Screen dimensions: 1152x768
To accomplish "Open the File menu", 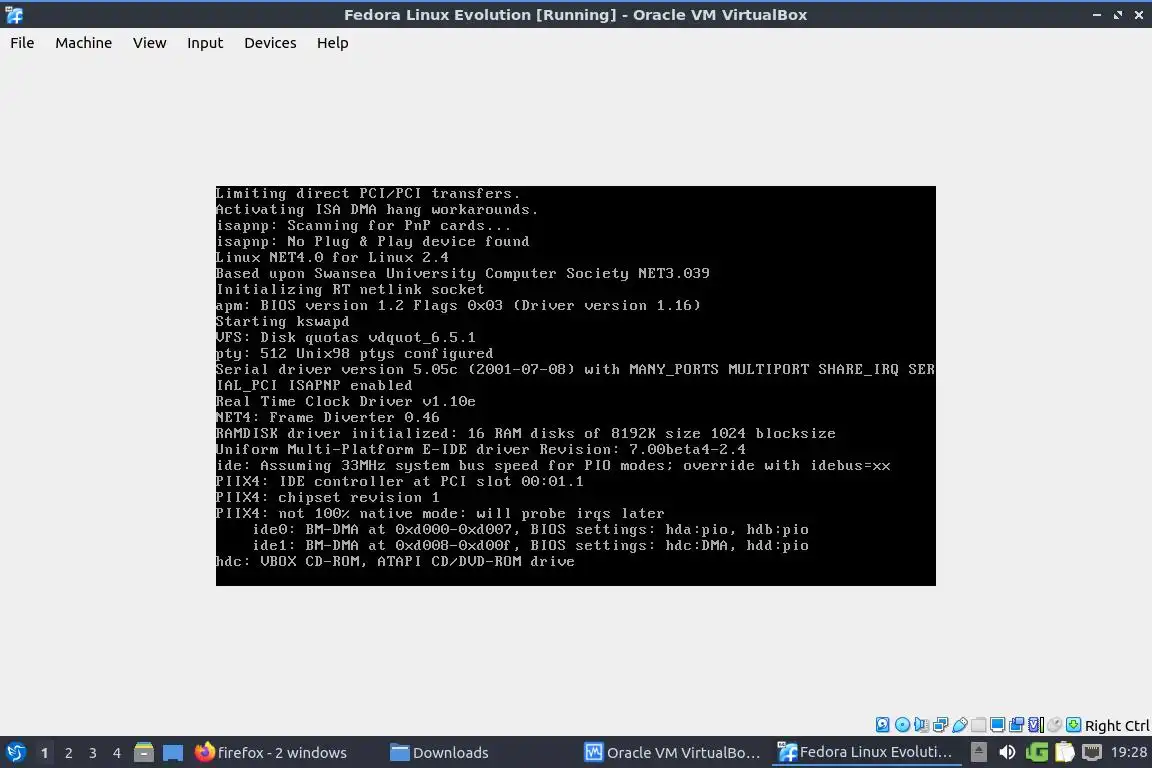I will pyautogui.click(x=22, y=43).
